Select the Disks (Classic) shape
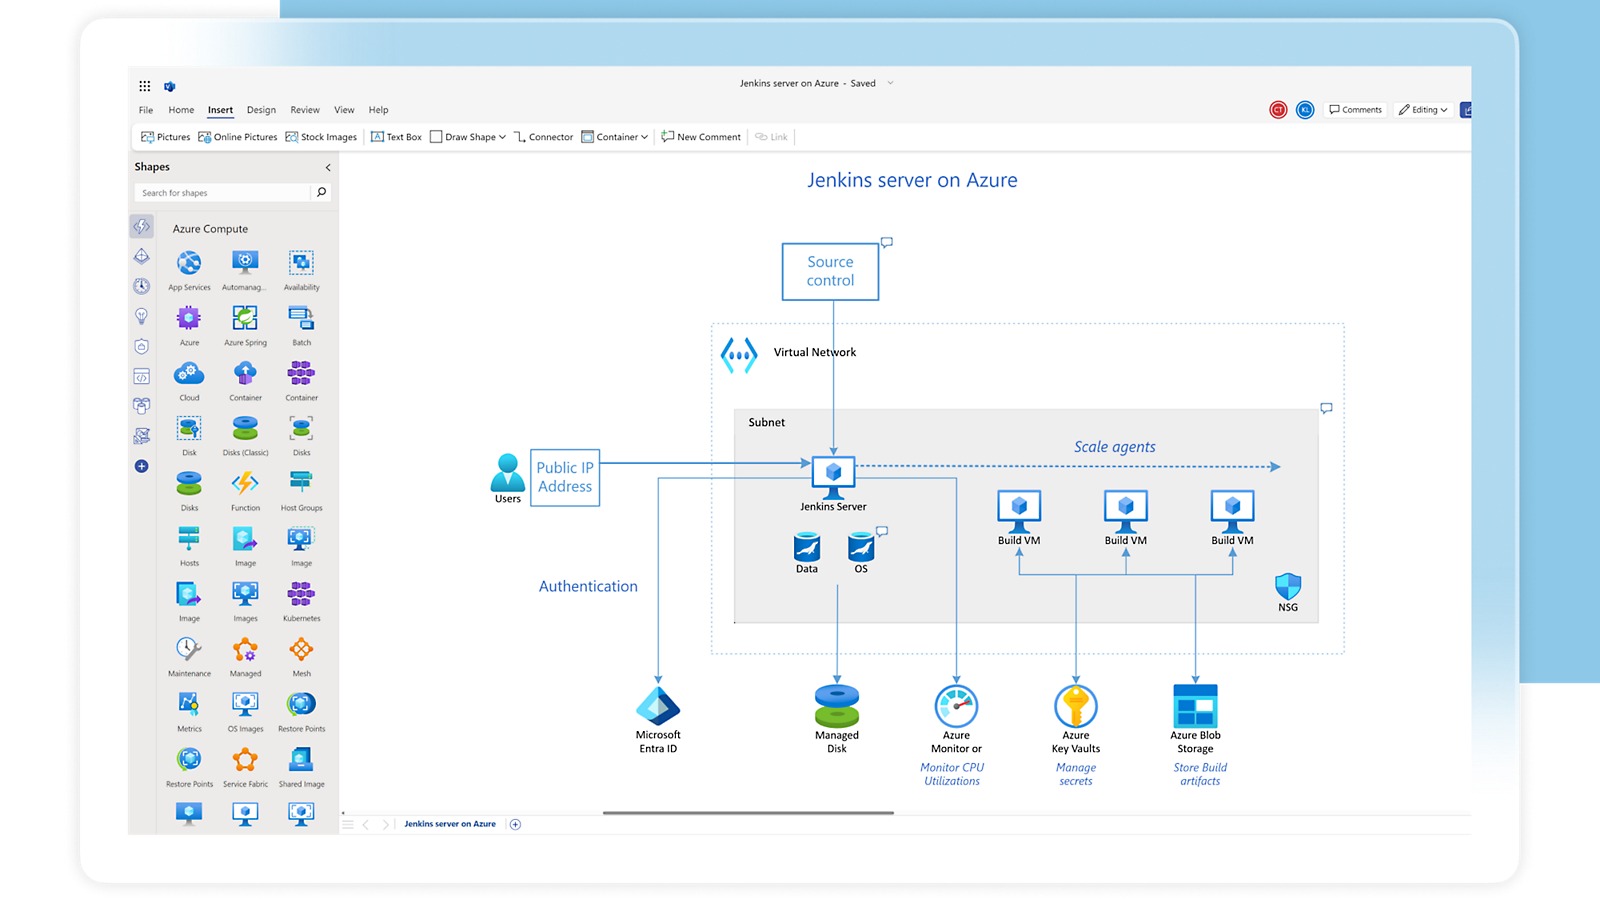 [x=245, y=436]
